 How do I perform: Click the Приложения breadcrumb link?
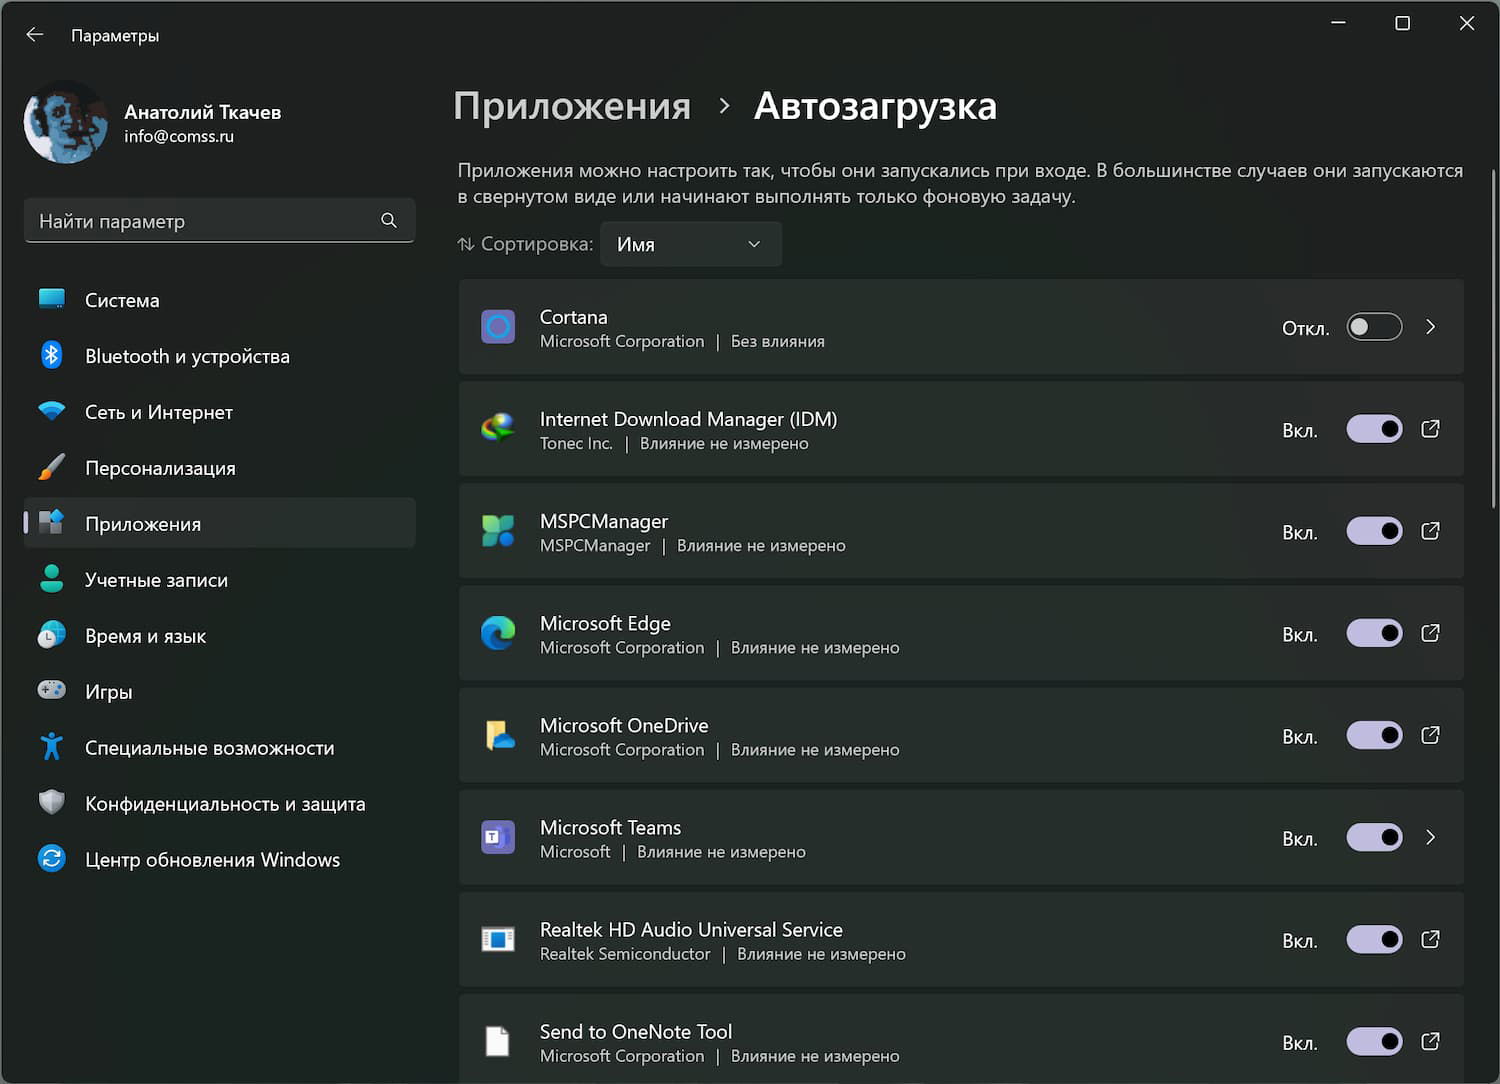coord(572,106)
